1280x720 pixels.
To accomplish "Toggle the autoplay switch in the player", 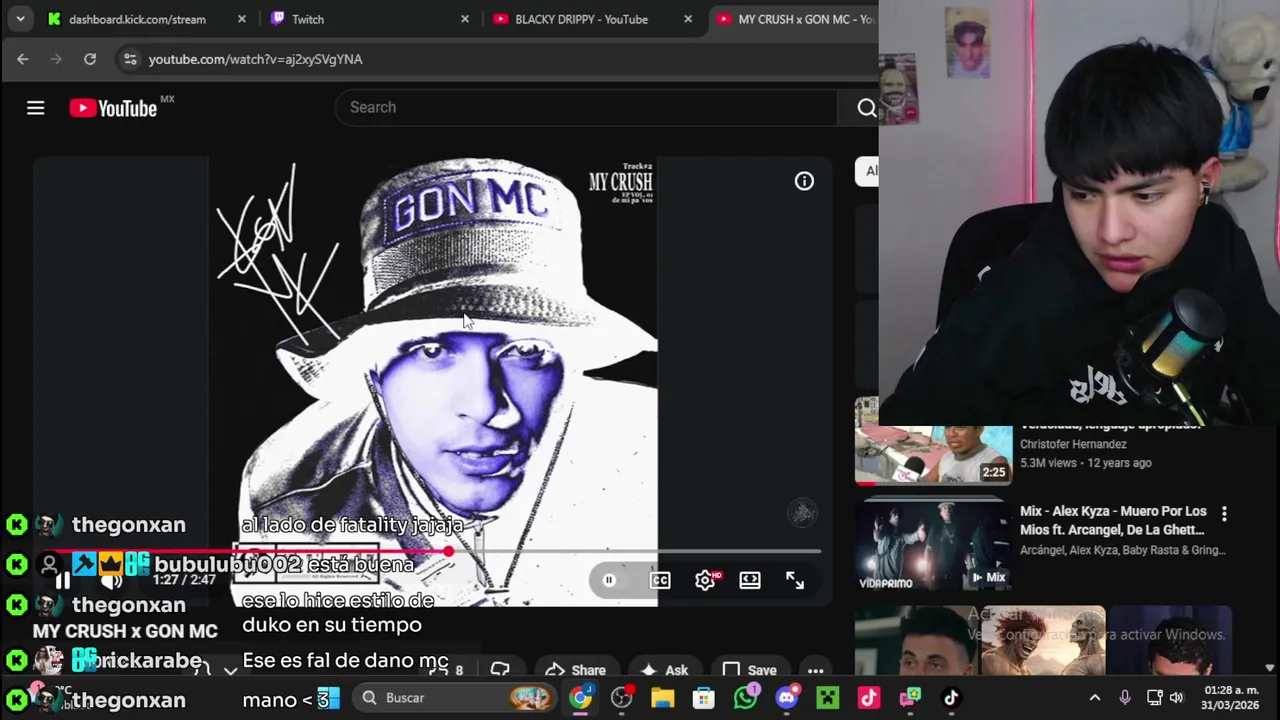I will (609, 580).
